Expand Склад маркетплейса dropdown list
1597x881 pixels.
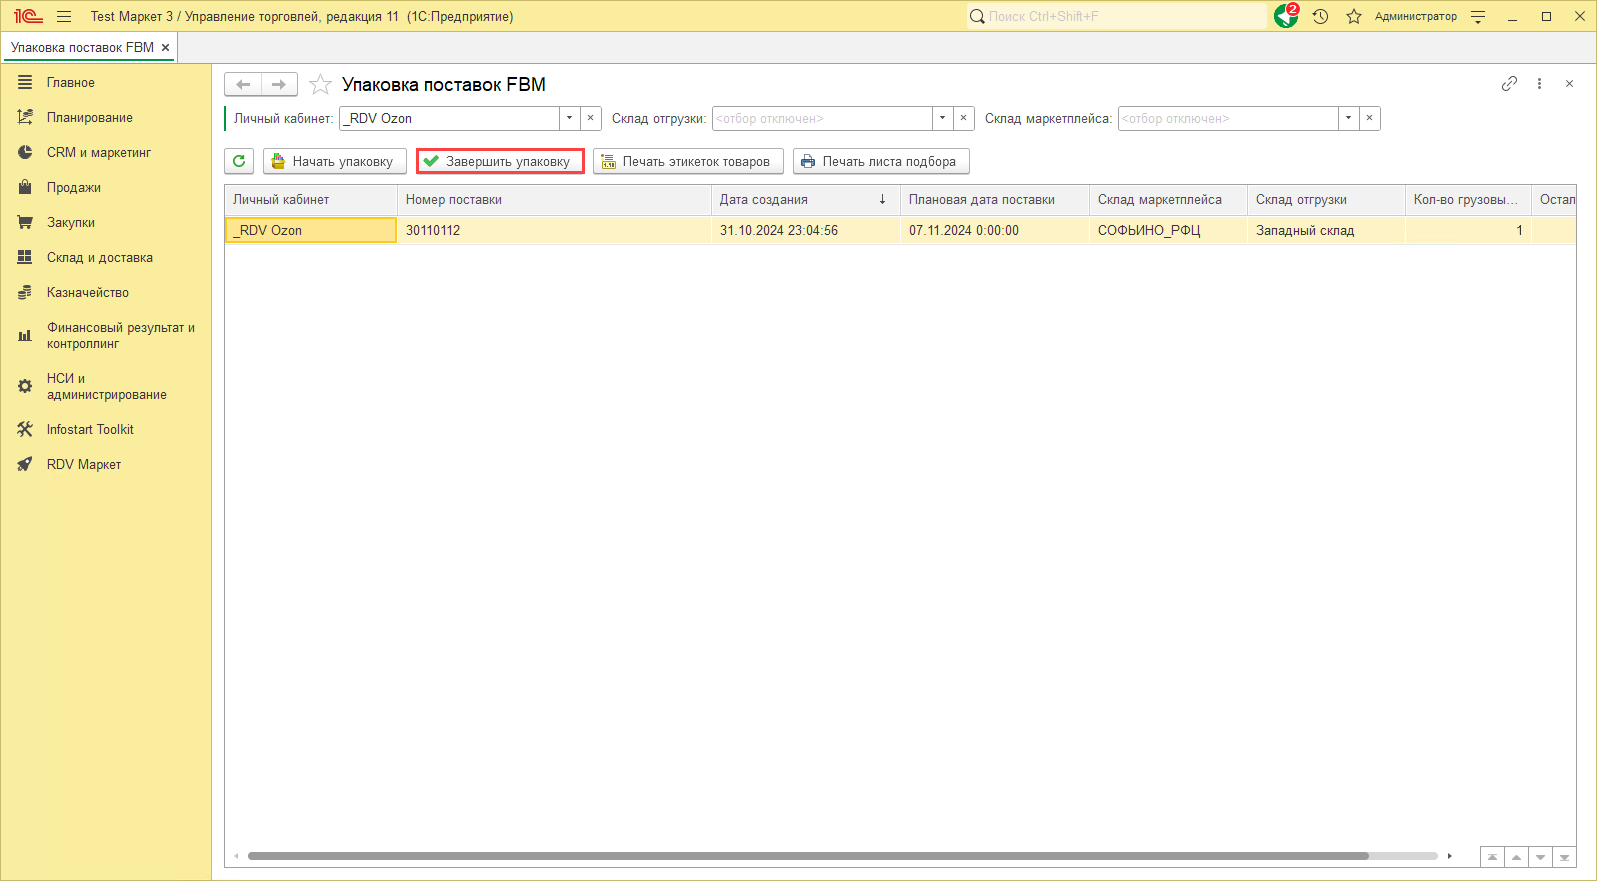pos(1349,118)
